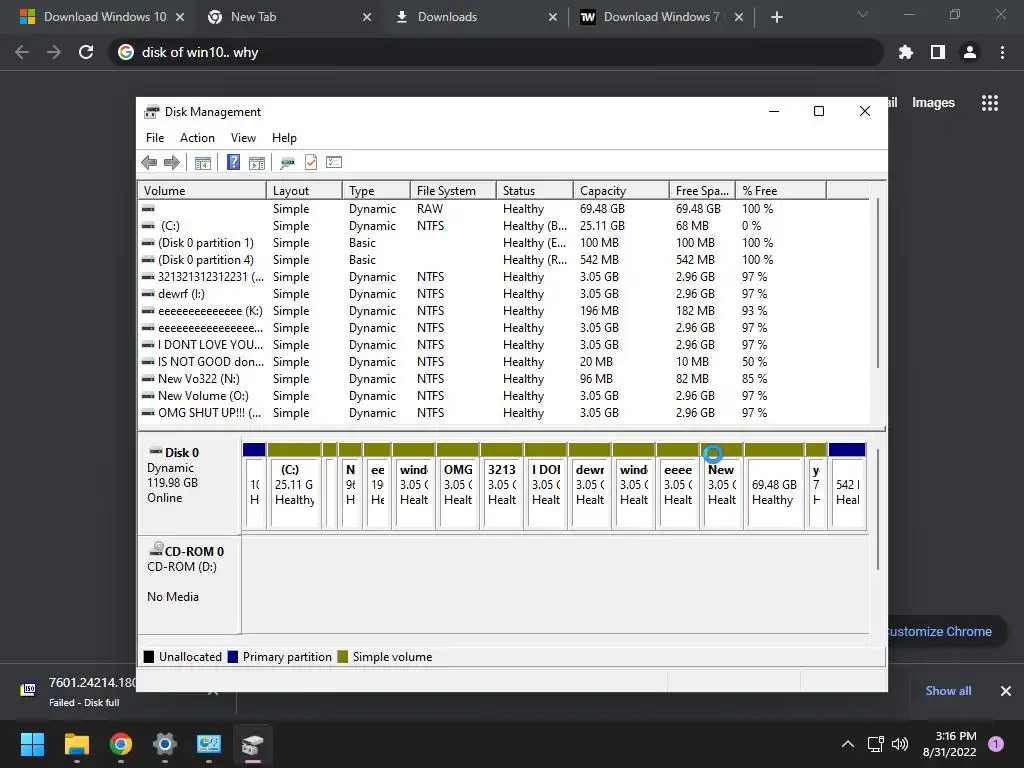1024x768 pixels.
Task: Select (Disk 0 partition 1) row
Action: (503, 243)
